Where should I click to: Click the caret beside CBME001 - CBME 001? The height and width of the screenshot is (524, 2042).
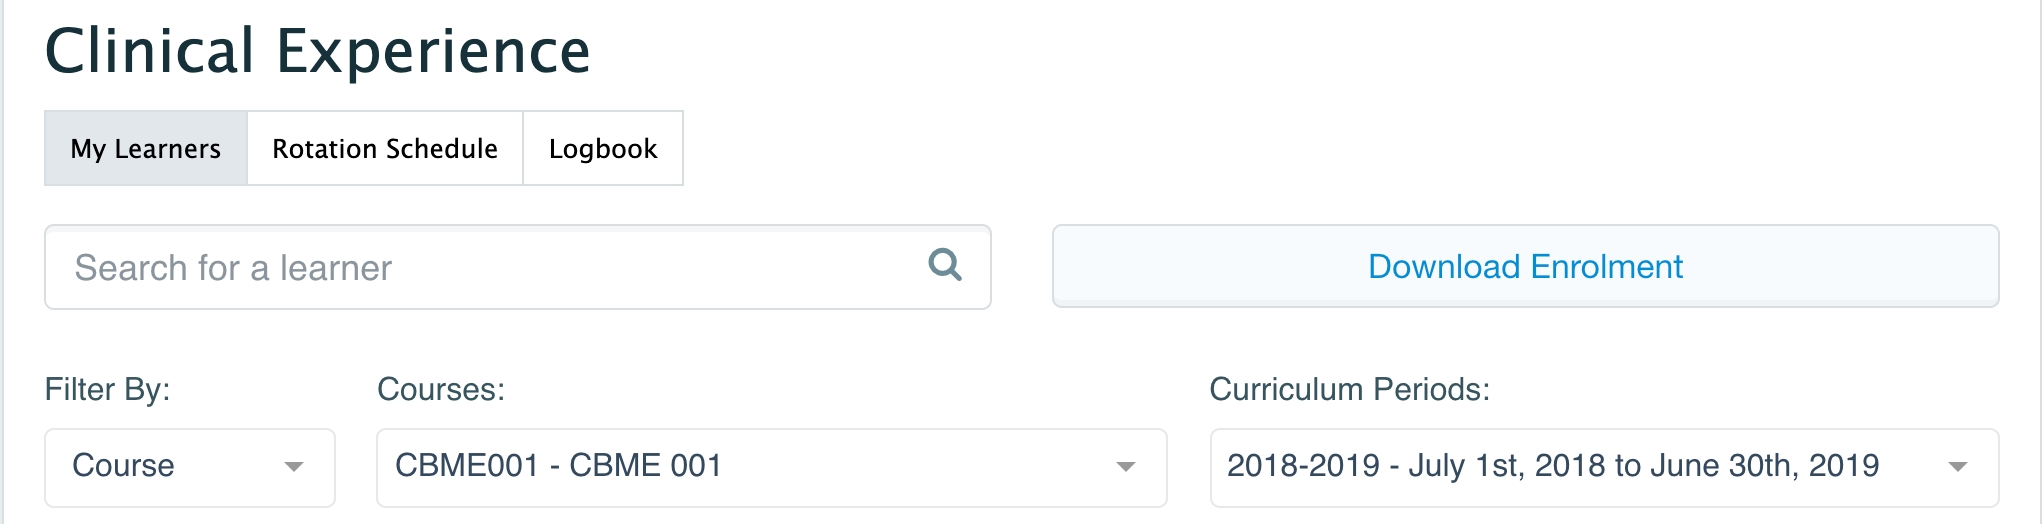pyautogui.click(x=1125, y=467)
